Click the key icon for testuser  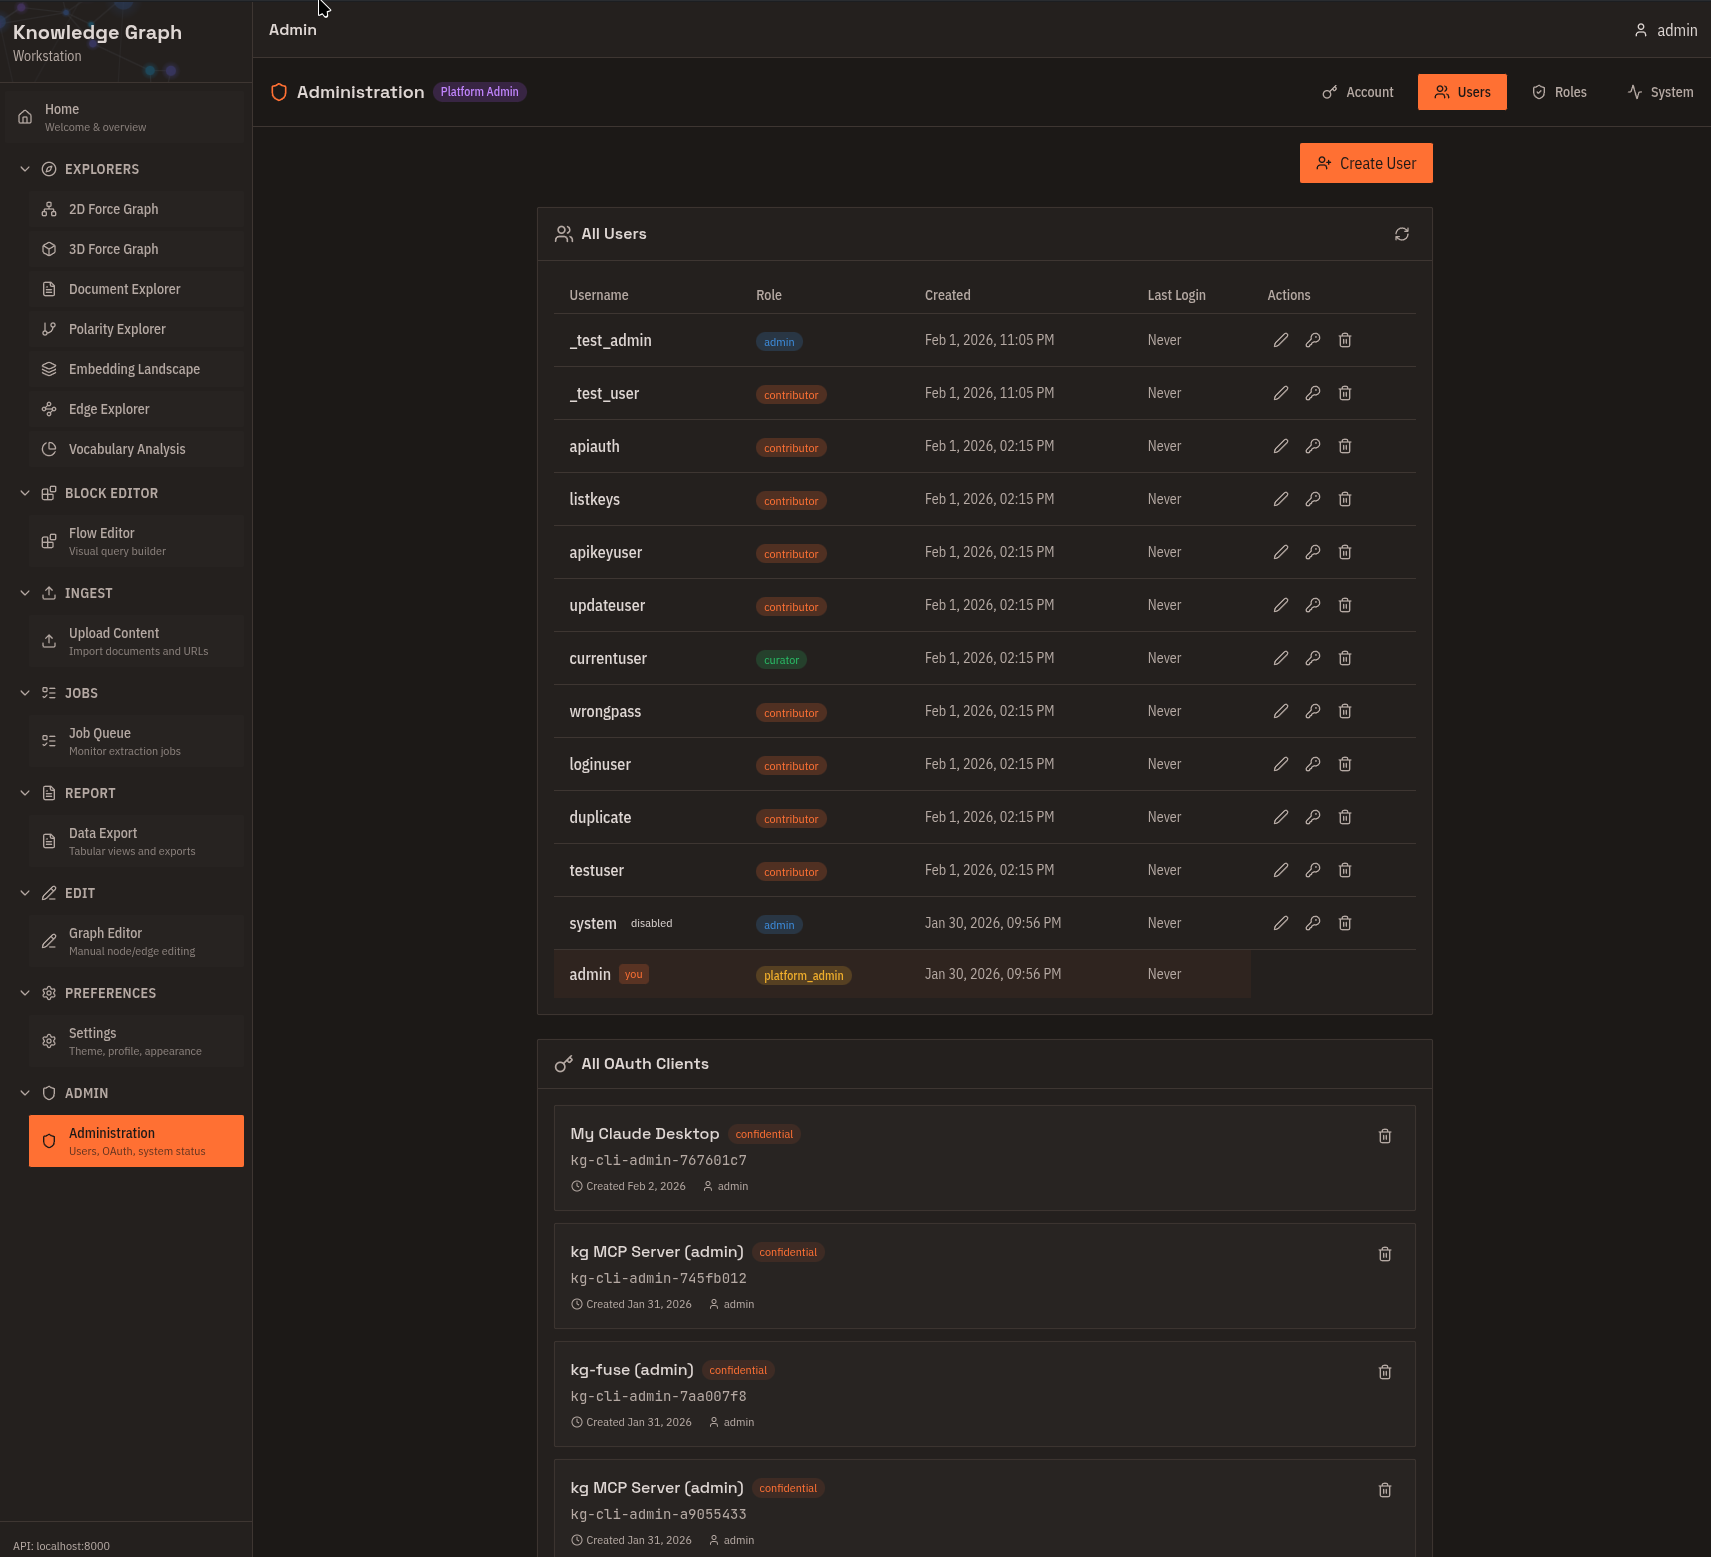(x=1312, y=870)
